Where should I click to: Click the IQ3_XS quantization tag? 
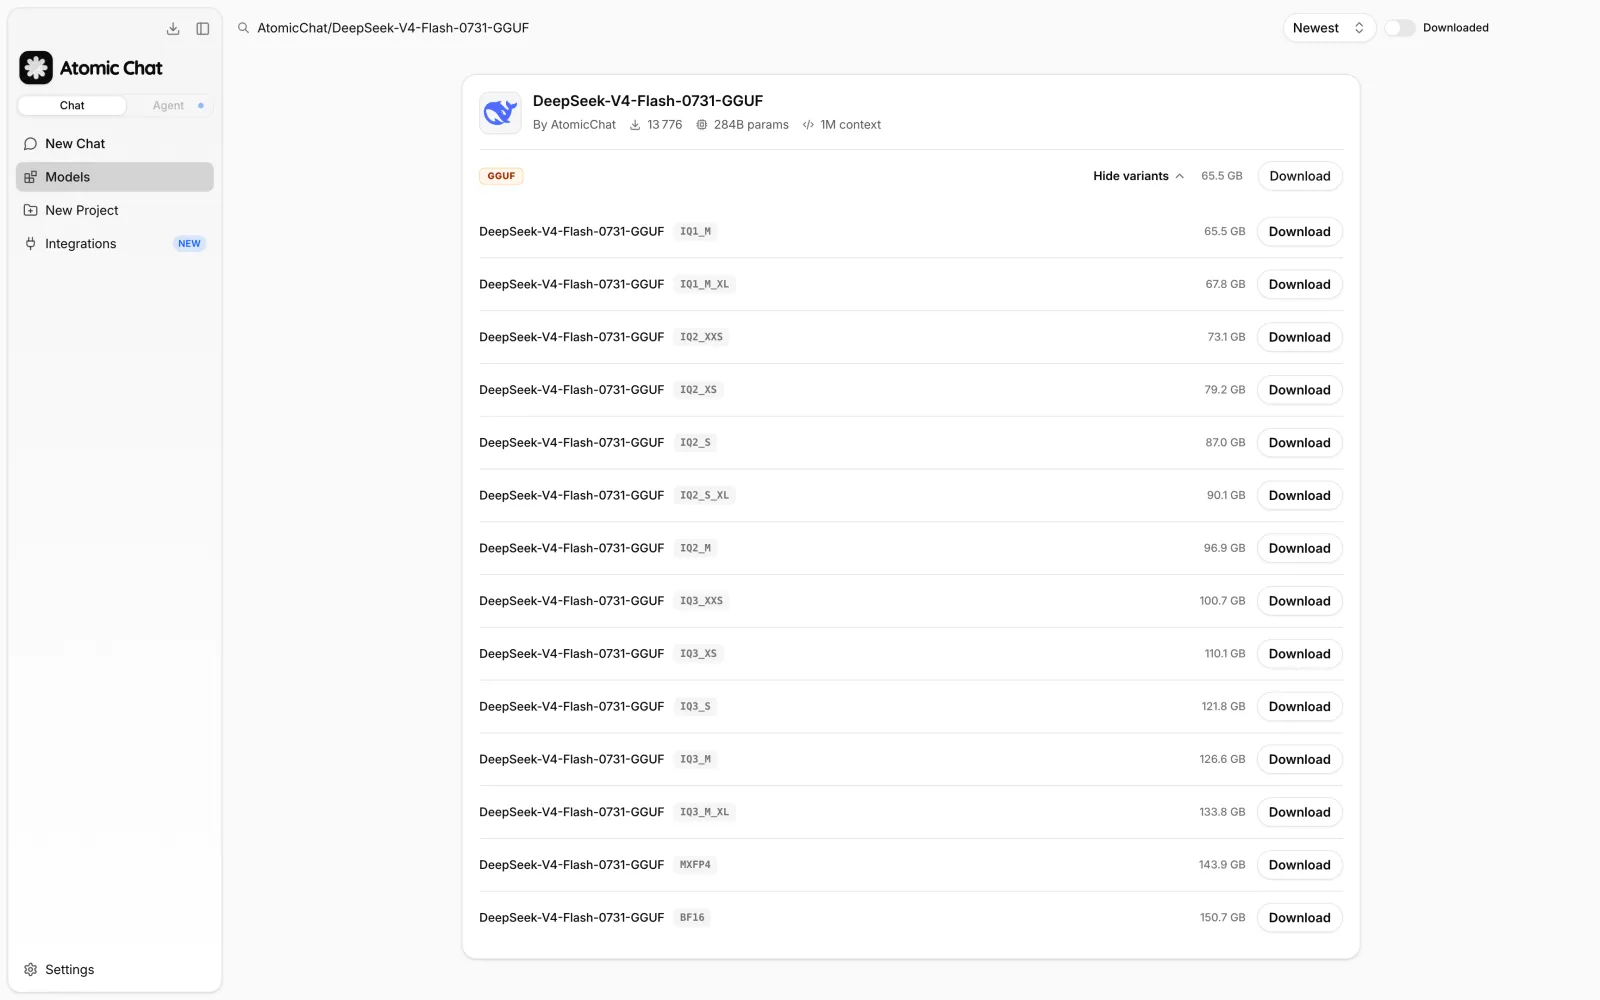[x=699, y=654]
